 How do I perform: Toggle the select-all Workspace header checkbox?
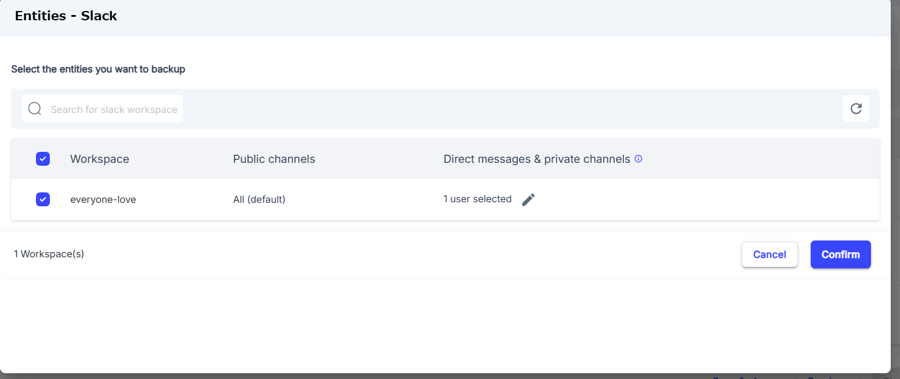[x=43, y=159]
